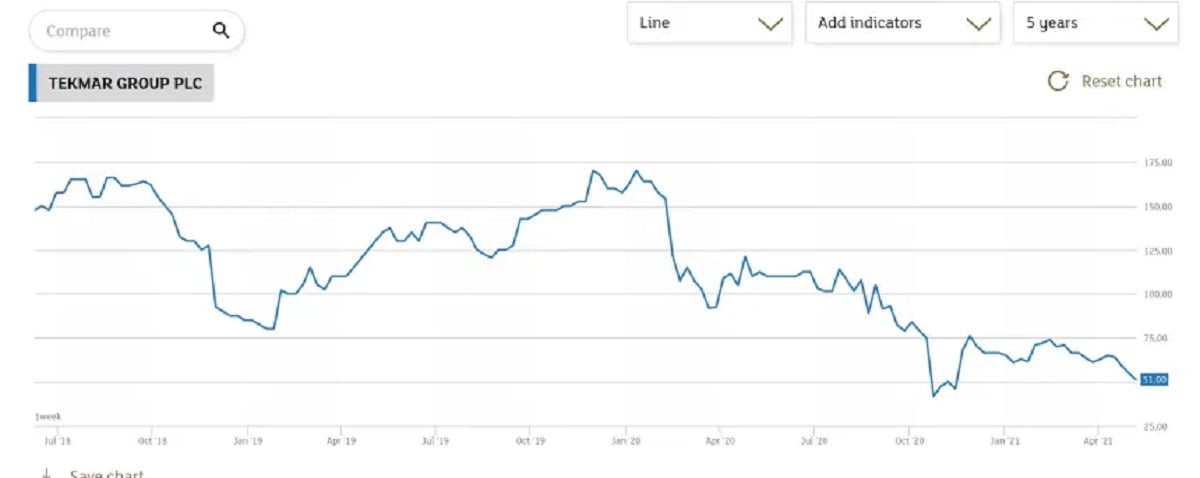1200x478 pixels.
Task: Click the chart line's lowest point near Oct '20
Action: tap(934, 396)
